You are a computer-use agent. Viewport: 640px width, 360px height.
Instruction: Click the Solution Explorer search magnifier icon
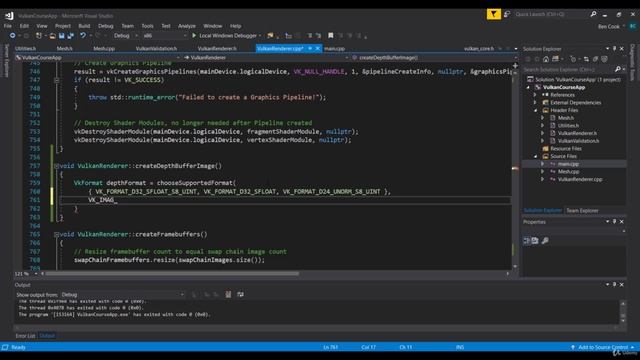[618, 69]
